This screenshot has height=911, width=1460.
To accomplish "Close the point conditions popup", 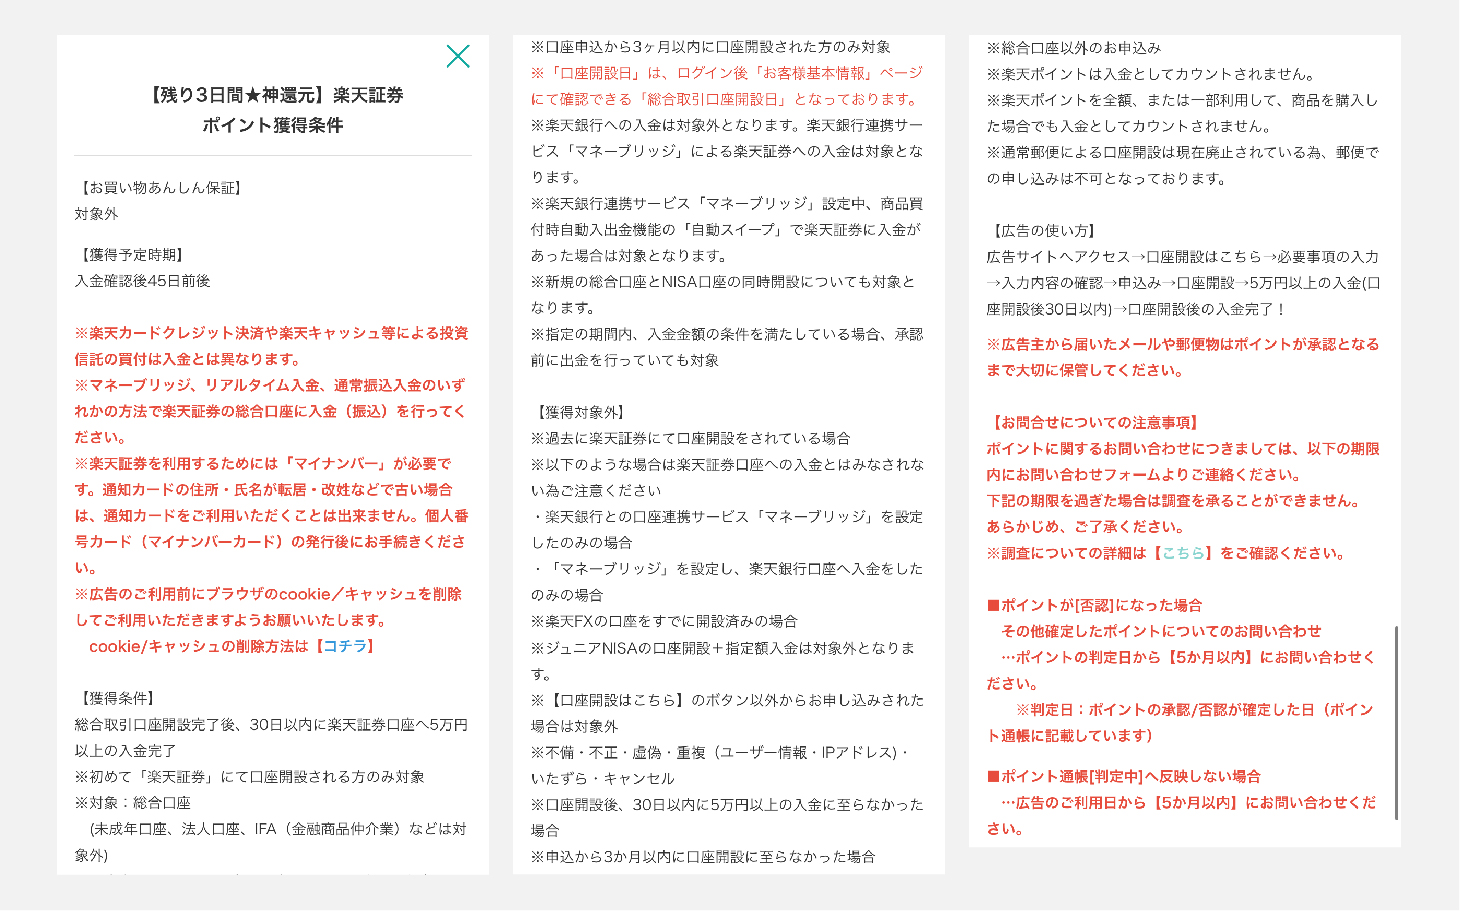I will (458, 56).
